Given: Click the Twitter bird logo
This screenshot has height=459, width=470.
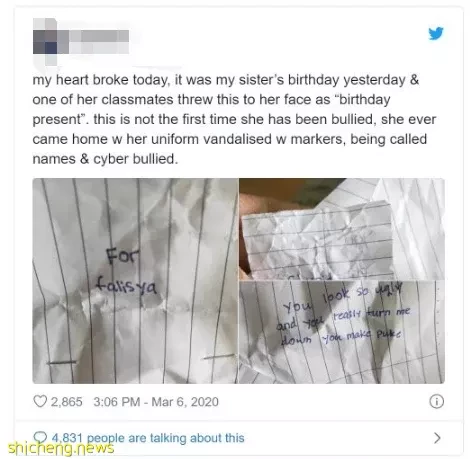Looking at the screenshot, I should coord(436,33).
